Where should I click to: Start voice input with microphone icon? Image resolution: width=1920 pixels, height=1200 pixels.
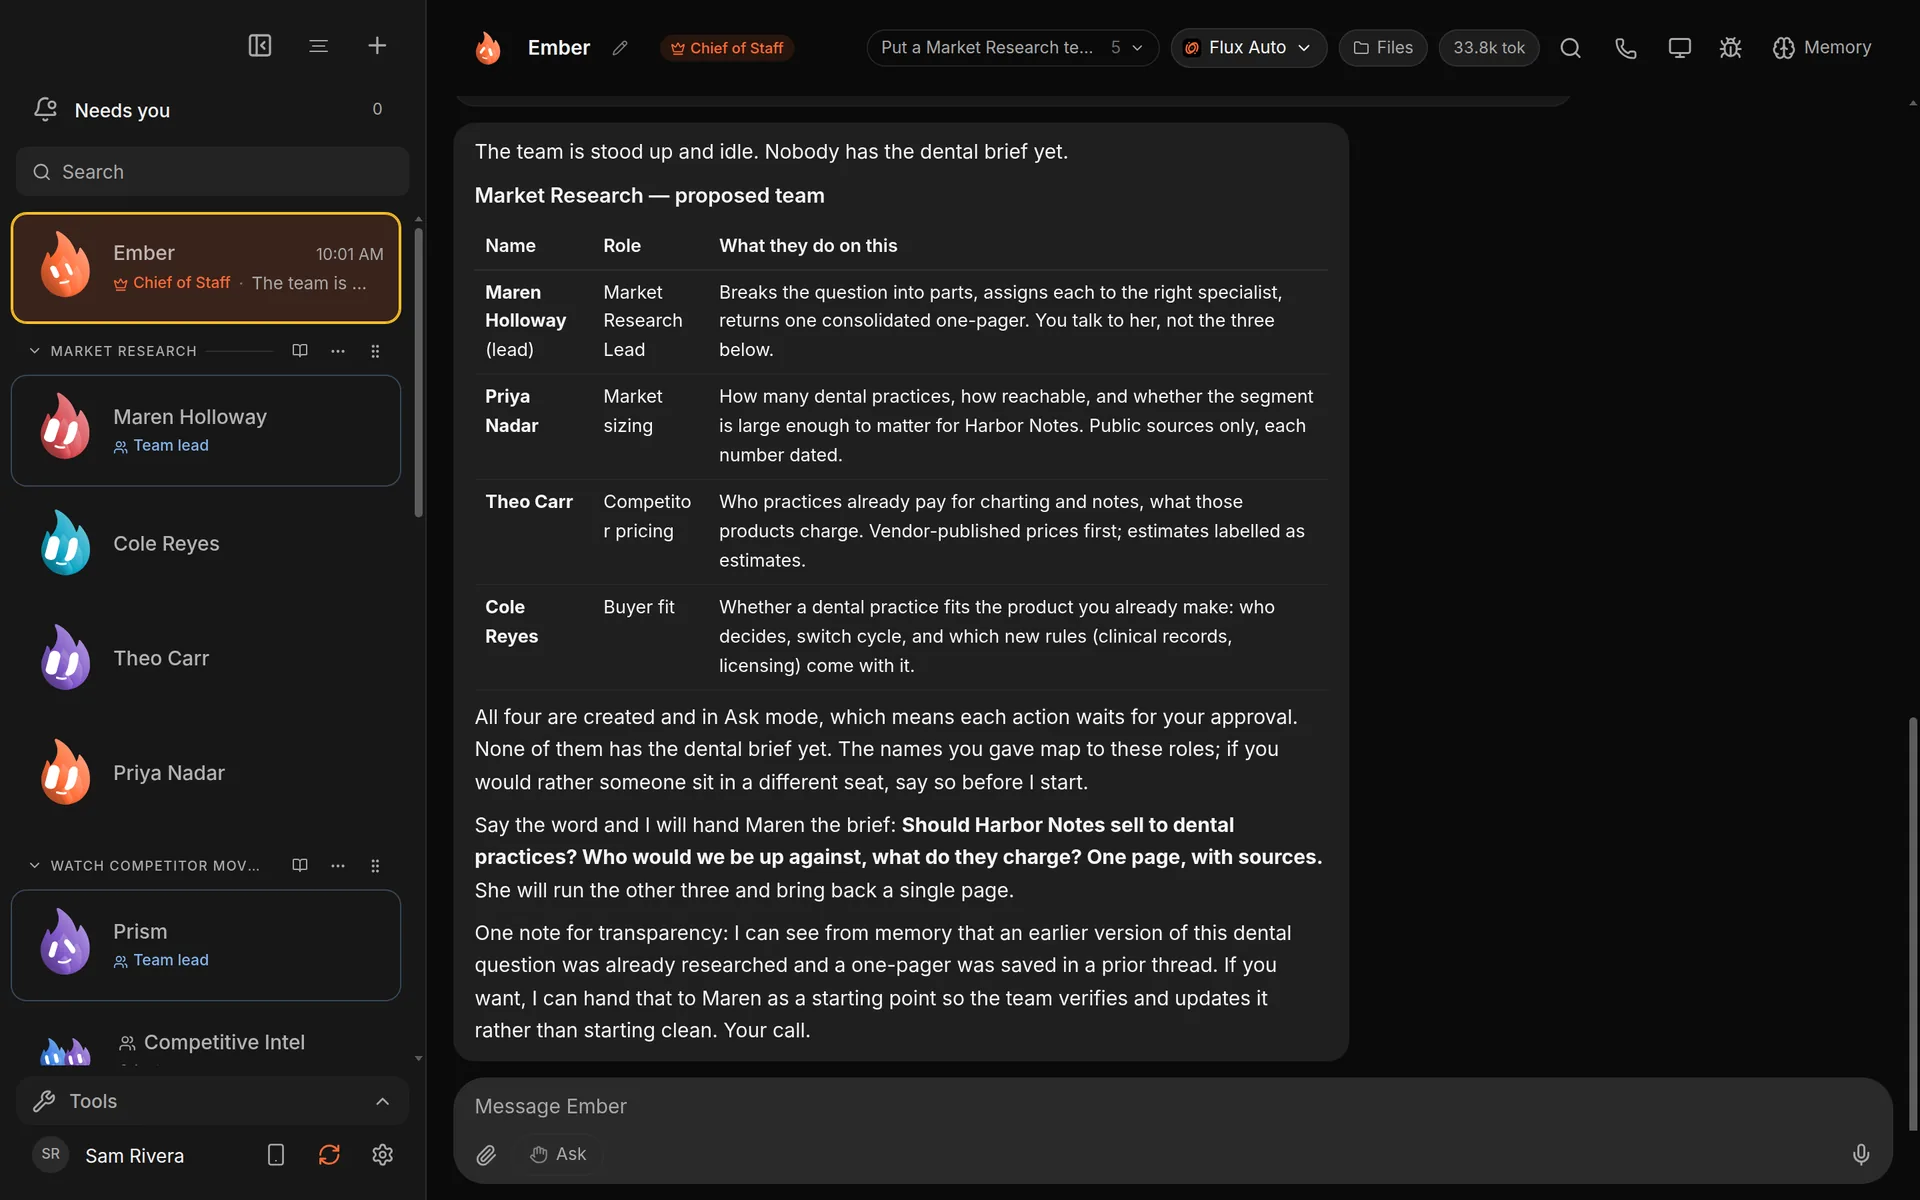1860,1155
